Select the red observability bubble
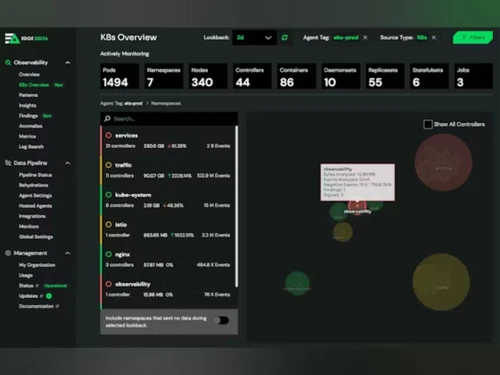Viewport: 500px width, 375px height. tap(357, 207)
